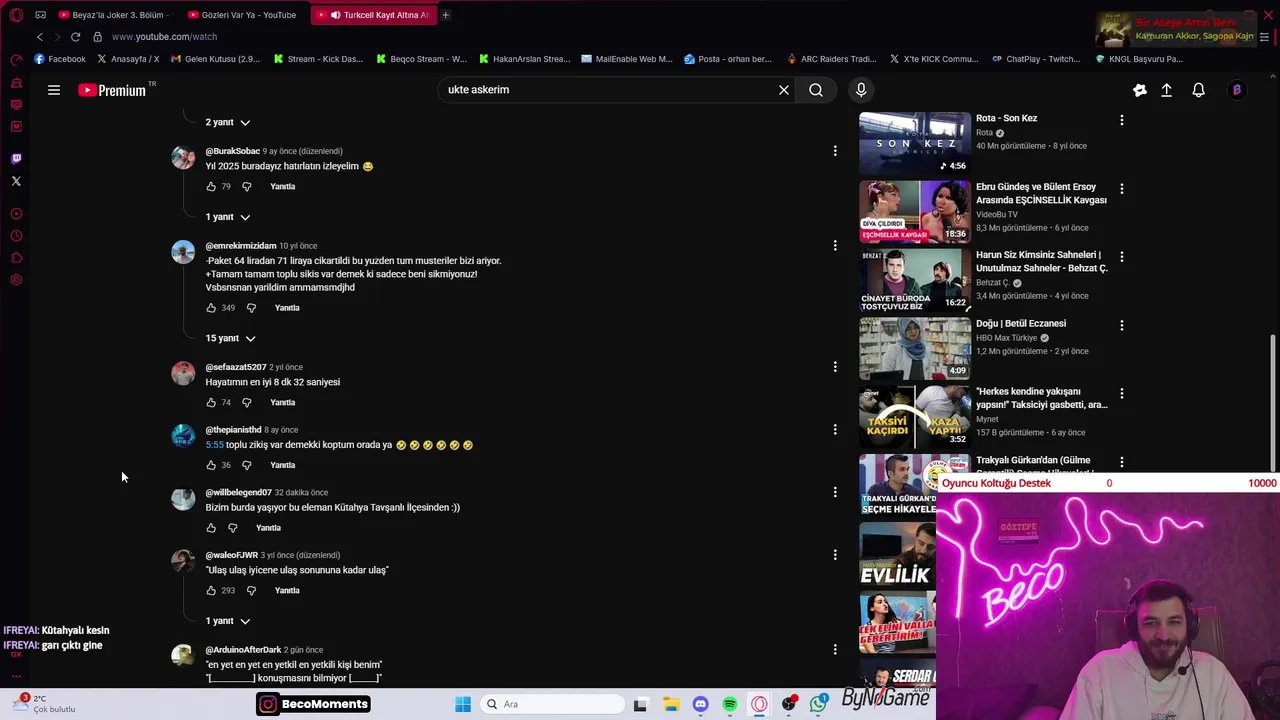Activate voice search microphone

click(x=861, y=90)
